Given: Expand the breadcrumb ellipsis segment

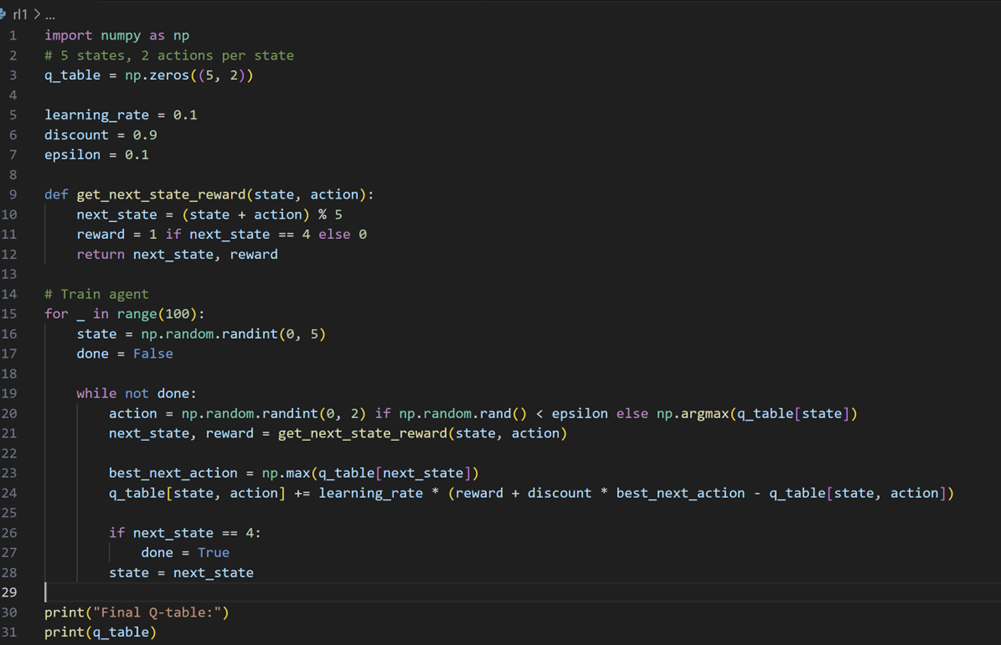Looking at the screenshot, I should click(50, 14).
